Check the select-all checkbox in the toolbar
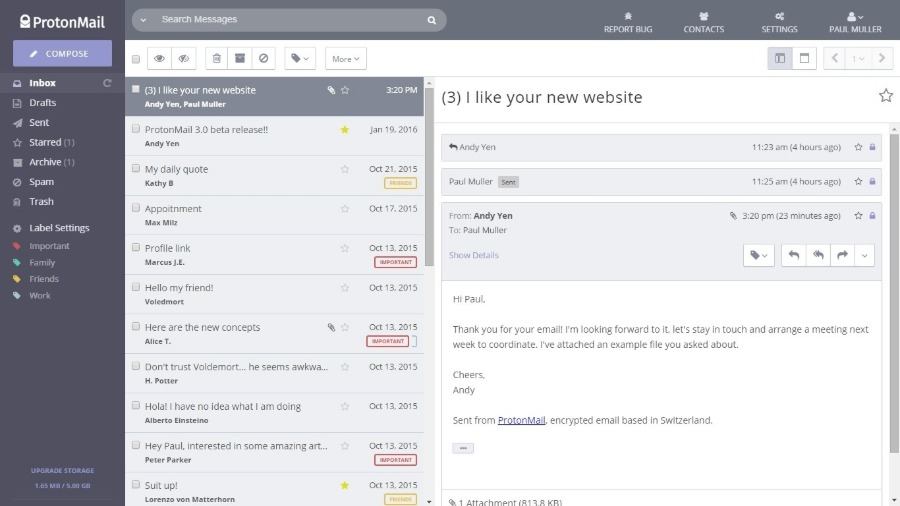The width and height of the screenshot is (900, 506). pyautogui.click(x=136, y=59)
